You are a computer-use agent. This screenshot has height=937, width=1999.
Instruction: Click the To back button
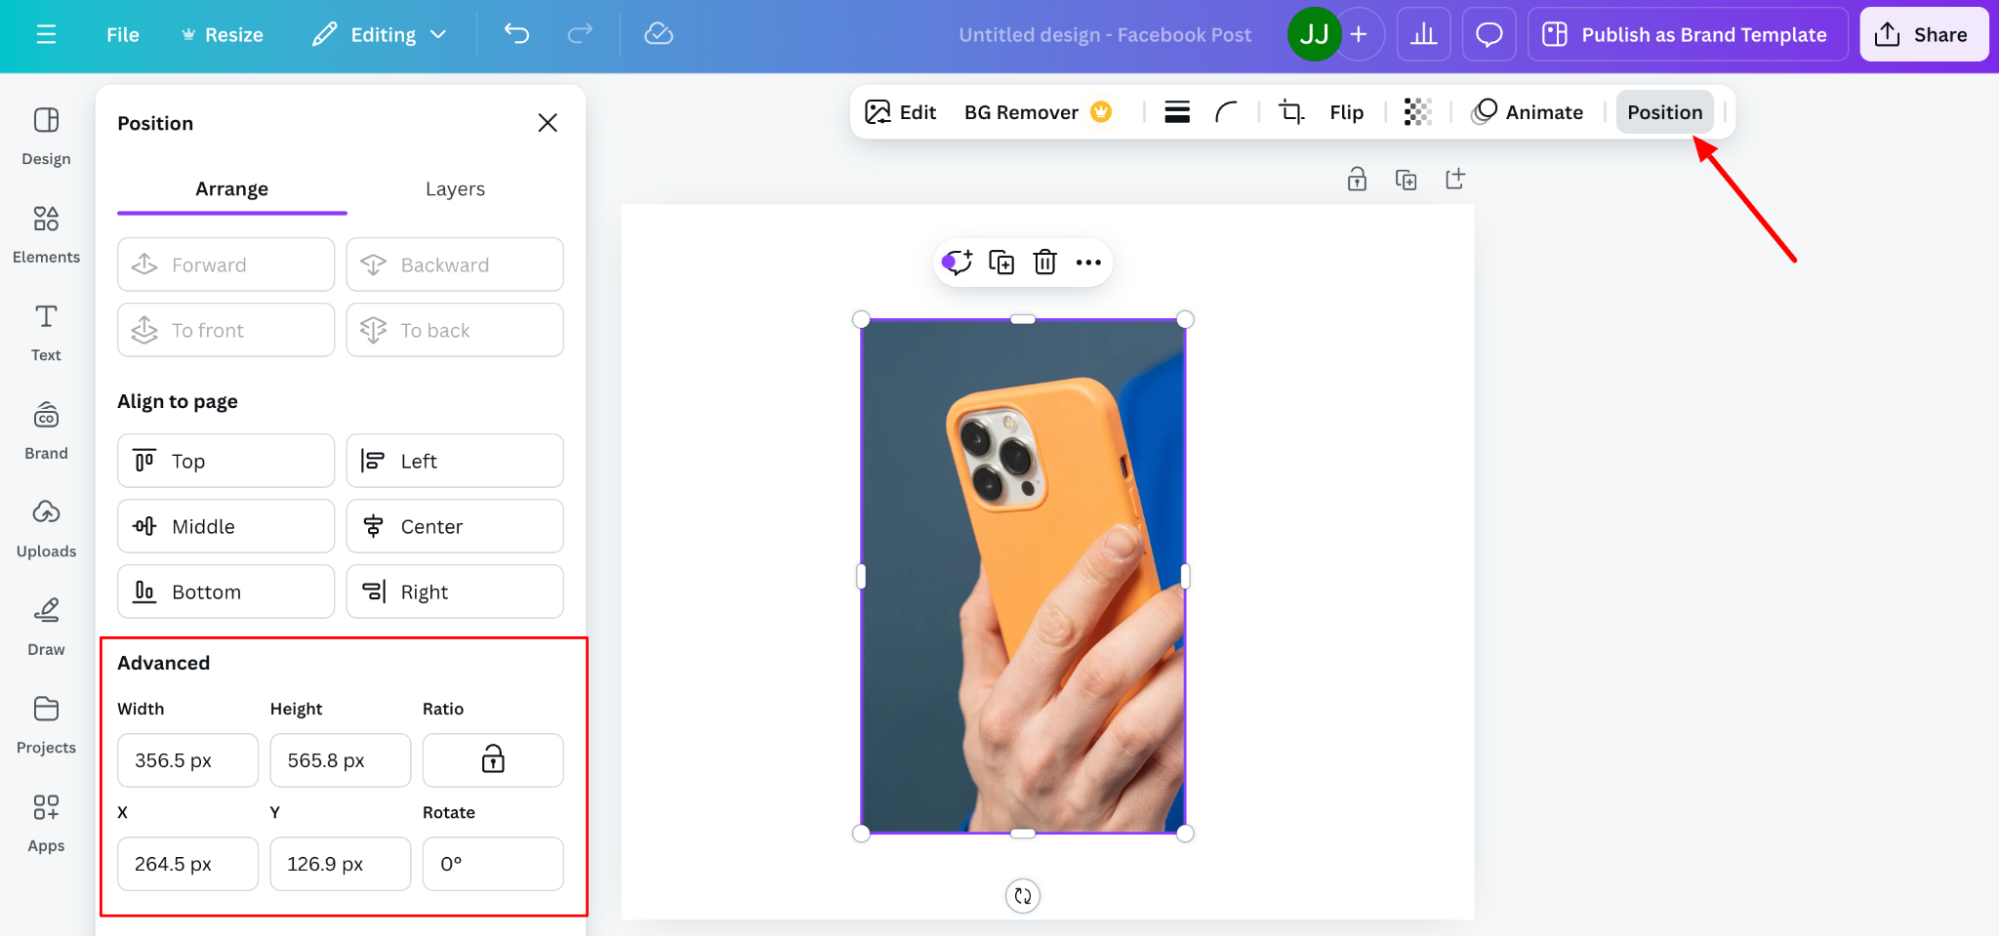coord(455,330)
